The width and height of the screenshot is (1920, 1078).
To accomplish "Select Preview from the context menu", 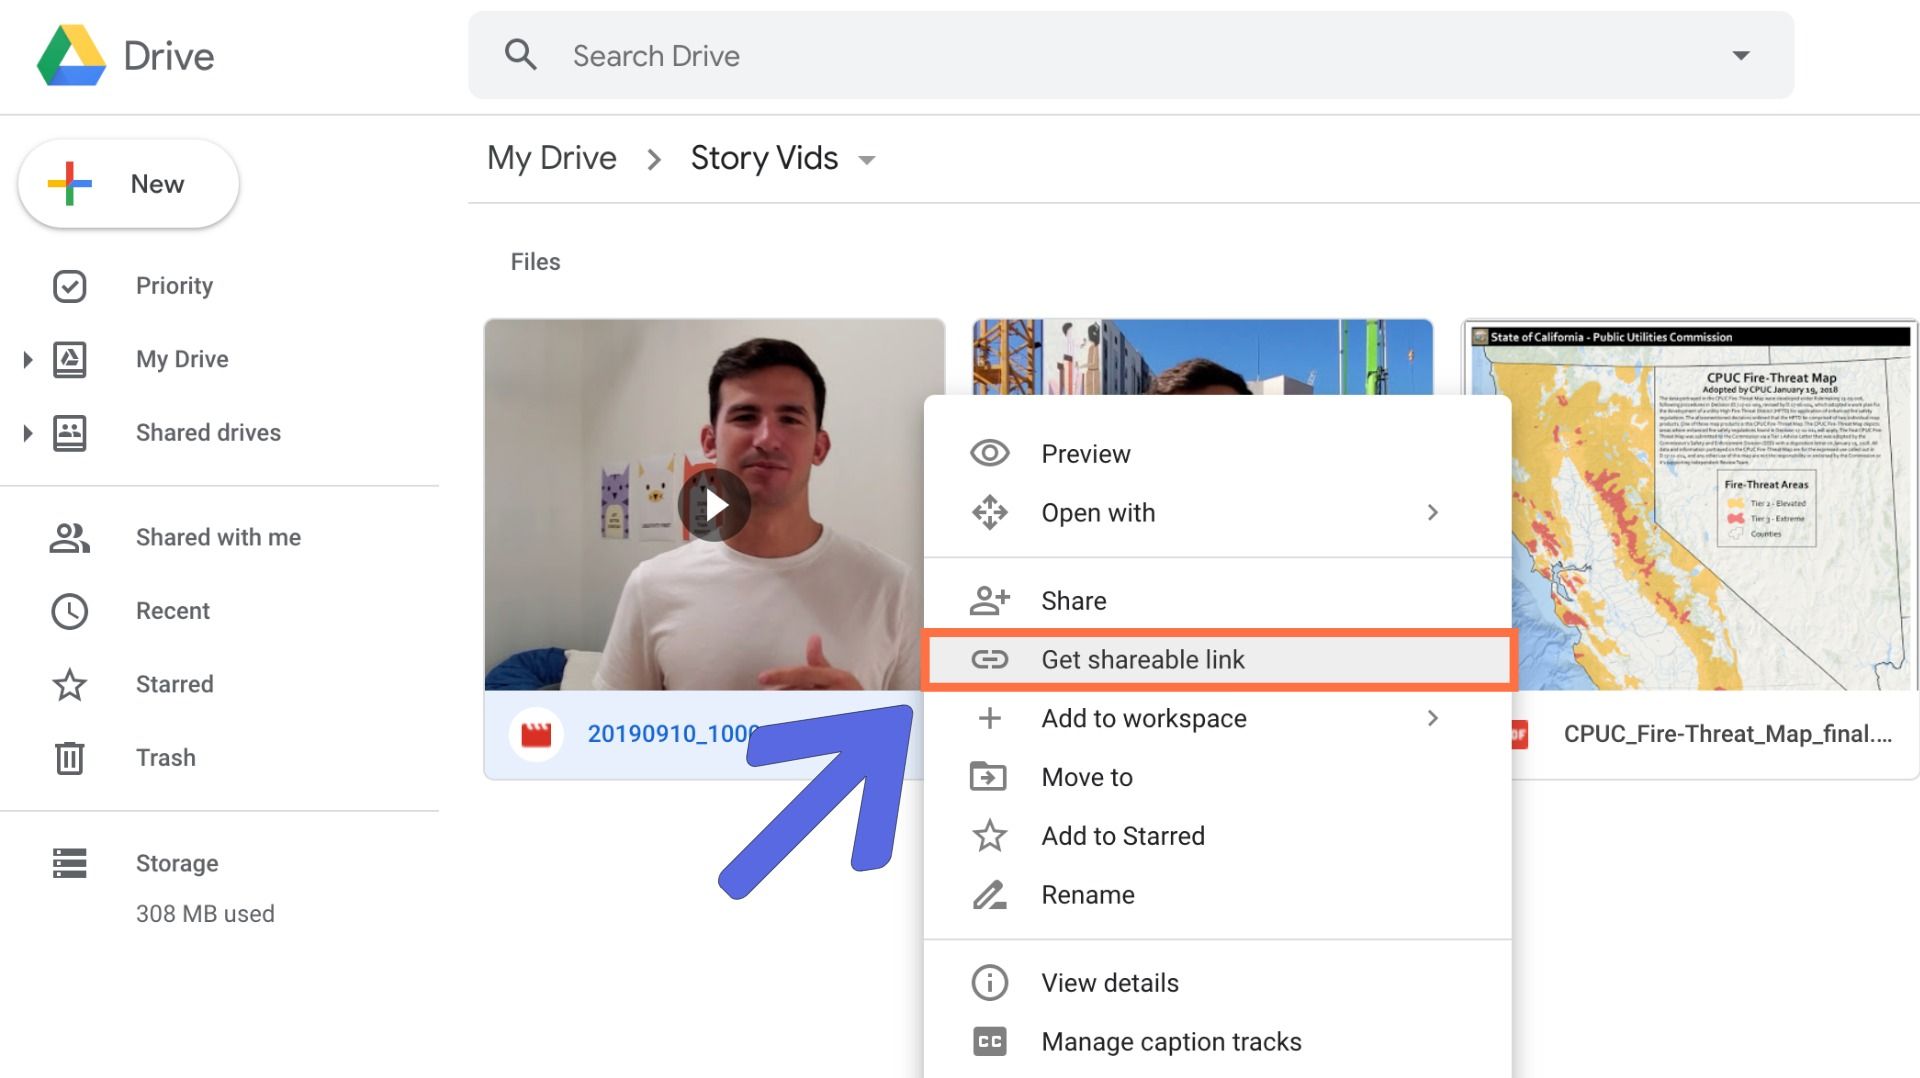I will coord(1085,453).
